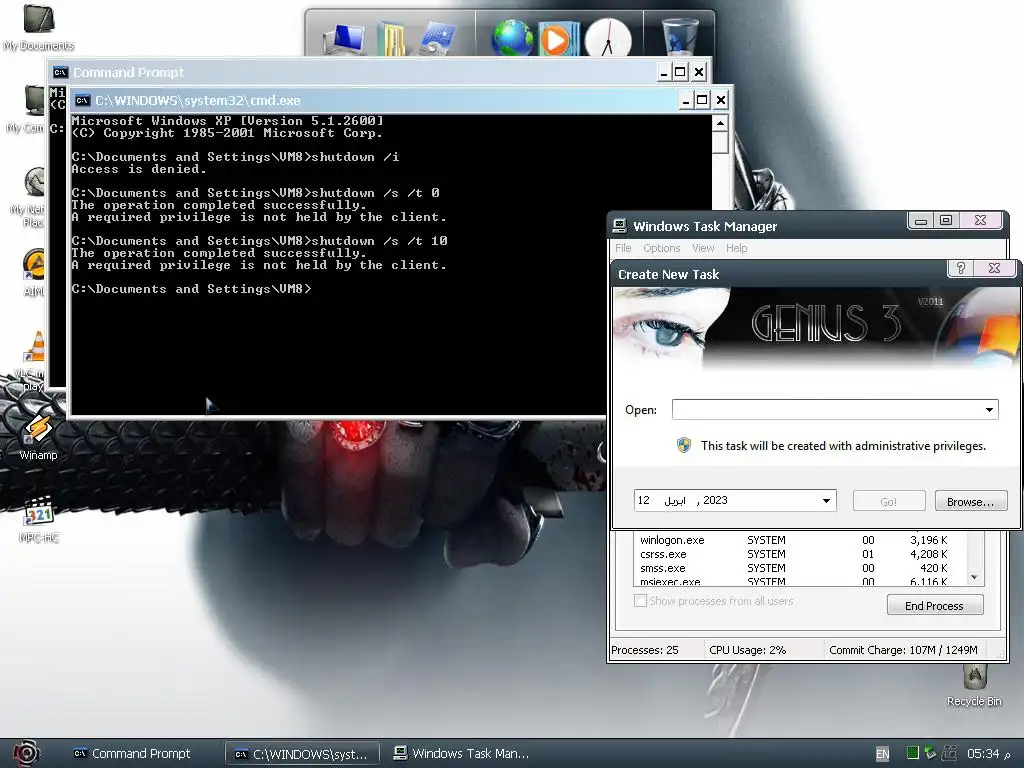
Task: Launch the orange media player icon in the dock
Action: [557, 39]
